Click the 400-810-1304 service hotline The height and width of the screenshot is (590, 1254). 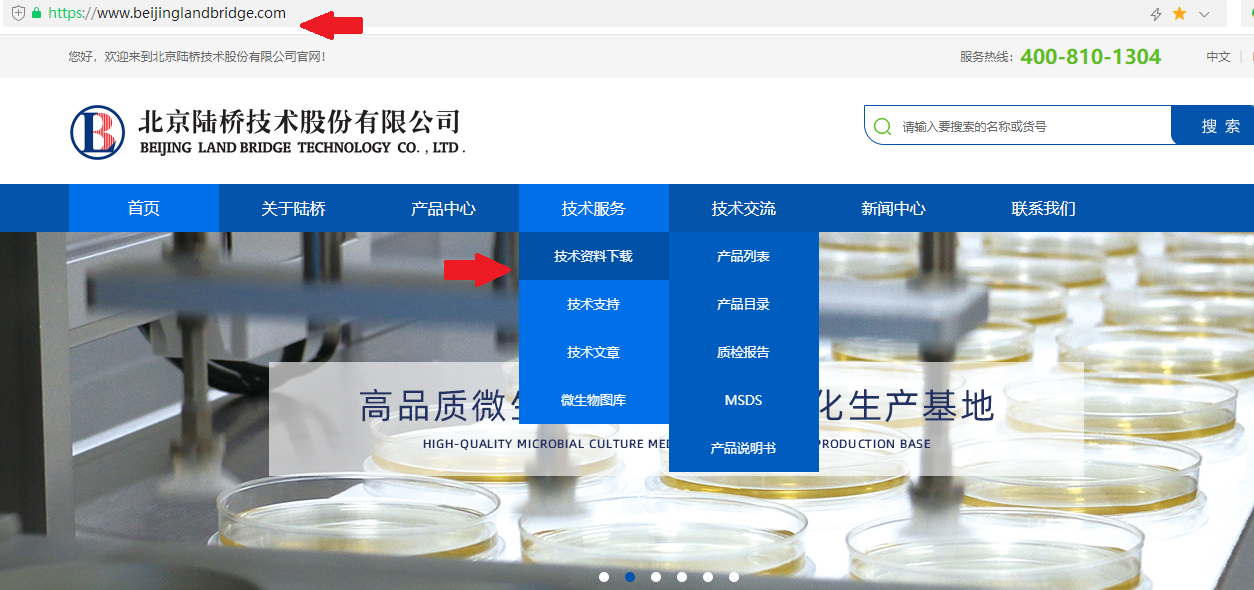1090,57
